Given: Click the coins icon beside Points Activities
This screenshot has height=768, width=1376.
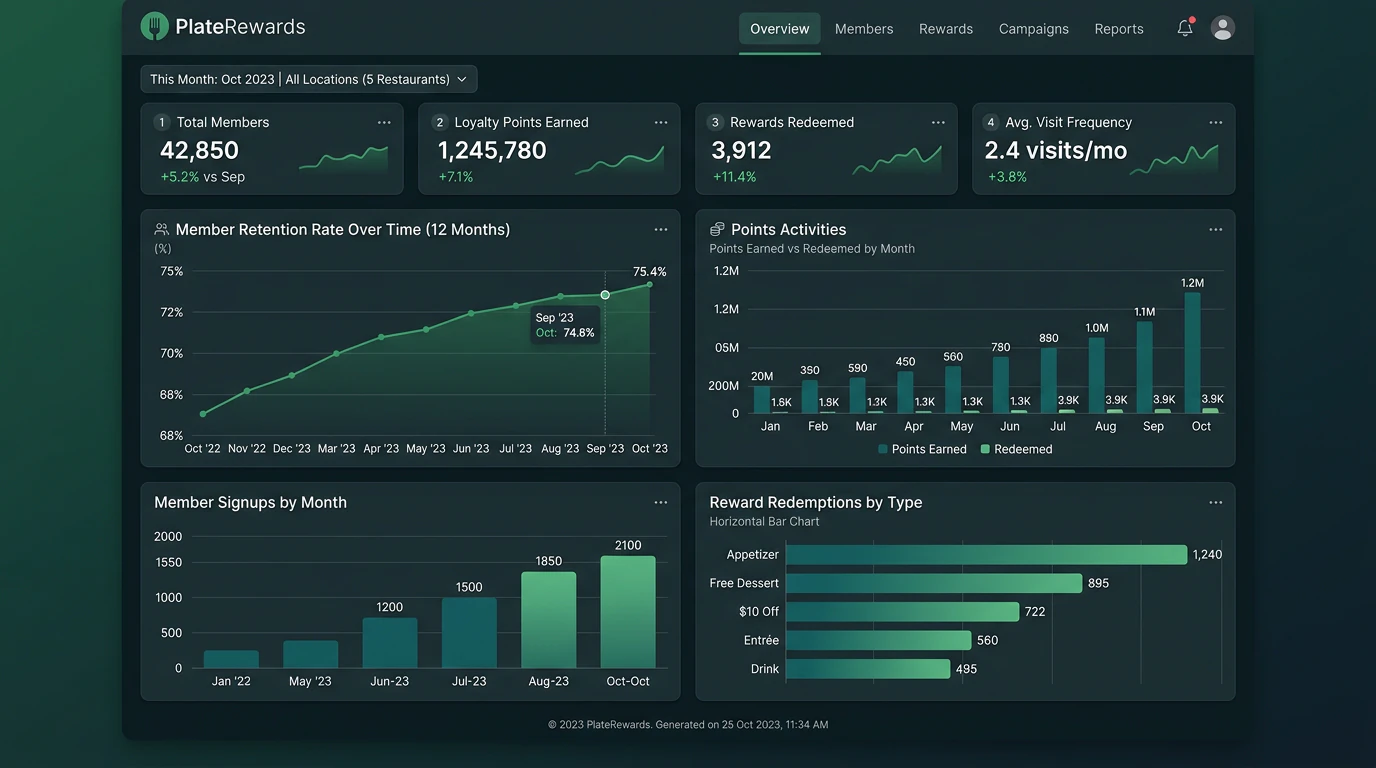Looking at the screenshot, I should [717, 229].
